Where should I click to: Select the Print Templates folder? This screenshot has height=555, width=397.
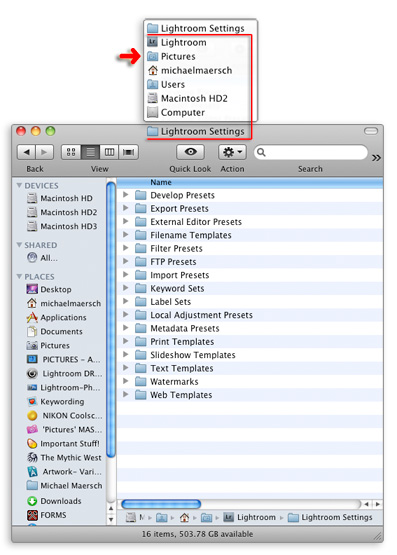pos(250,342)
